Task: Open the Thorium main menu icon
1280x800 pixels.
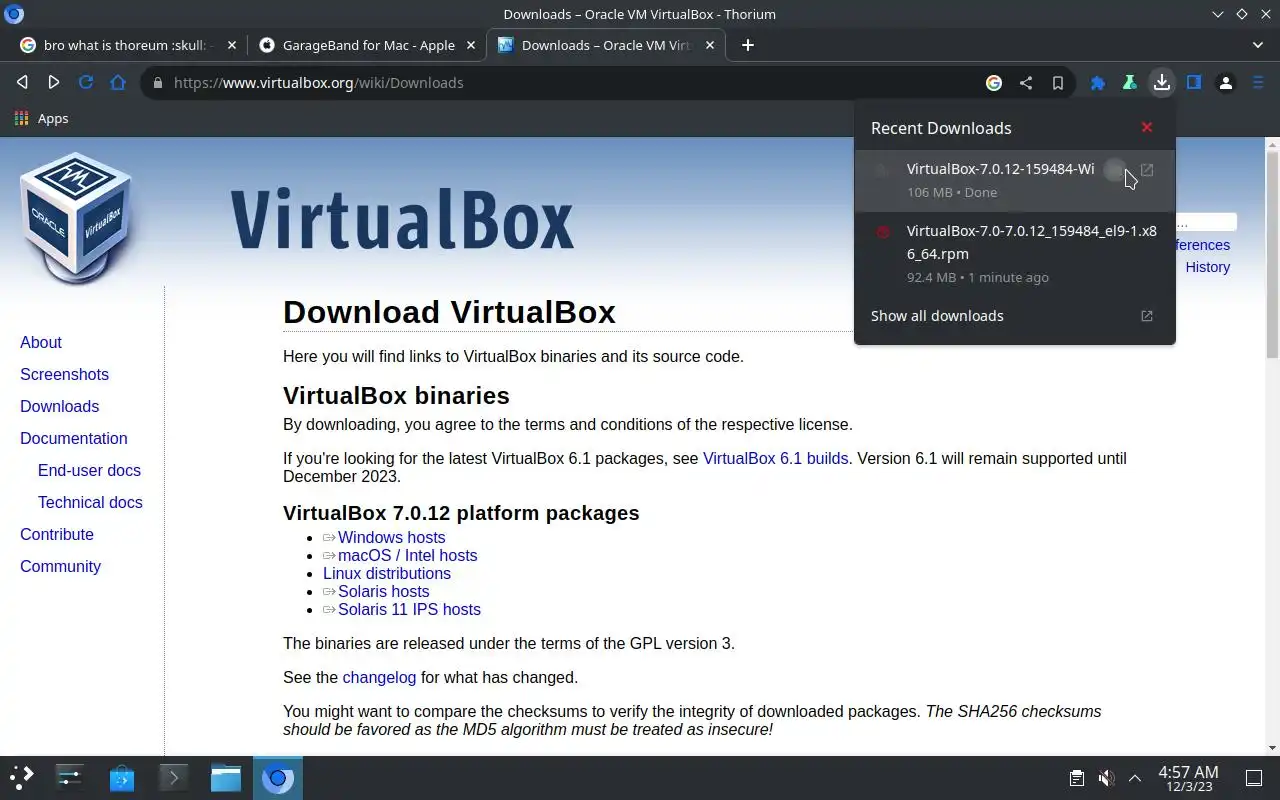Action: (x=1258, y=83)
